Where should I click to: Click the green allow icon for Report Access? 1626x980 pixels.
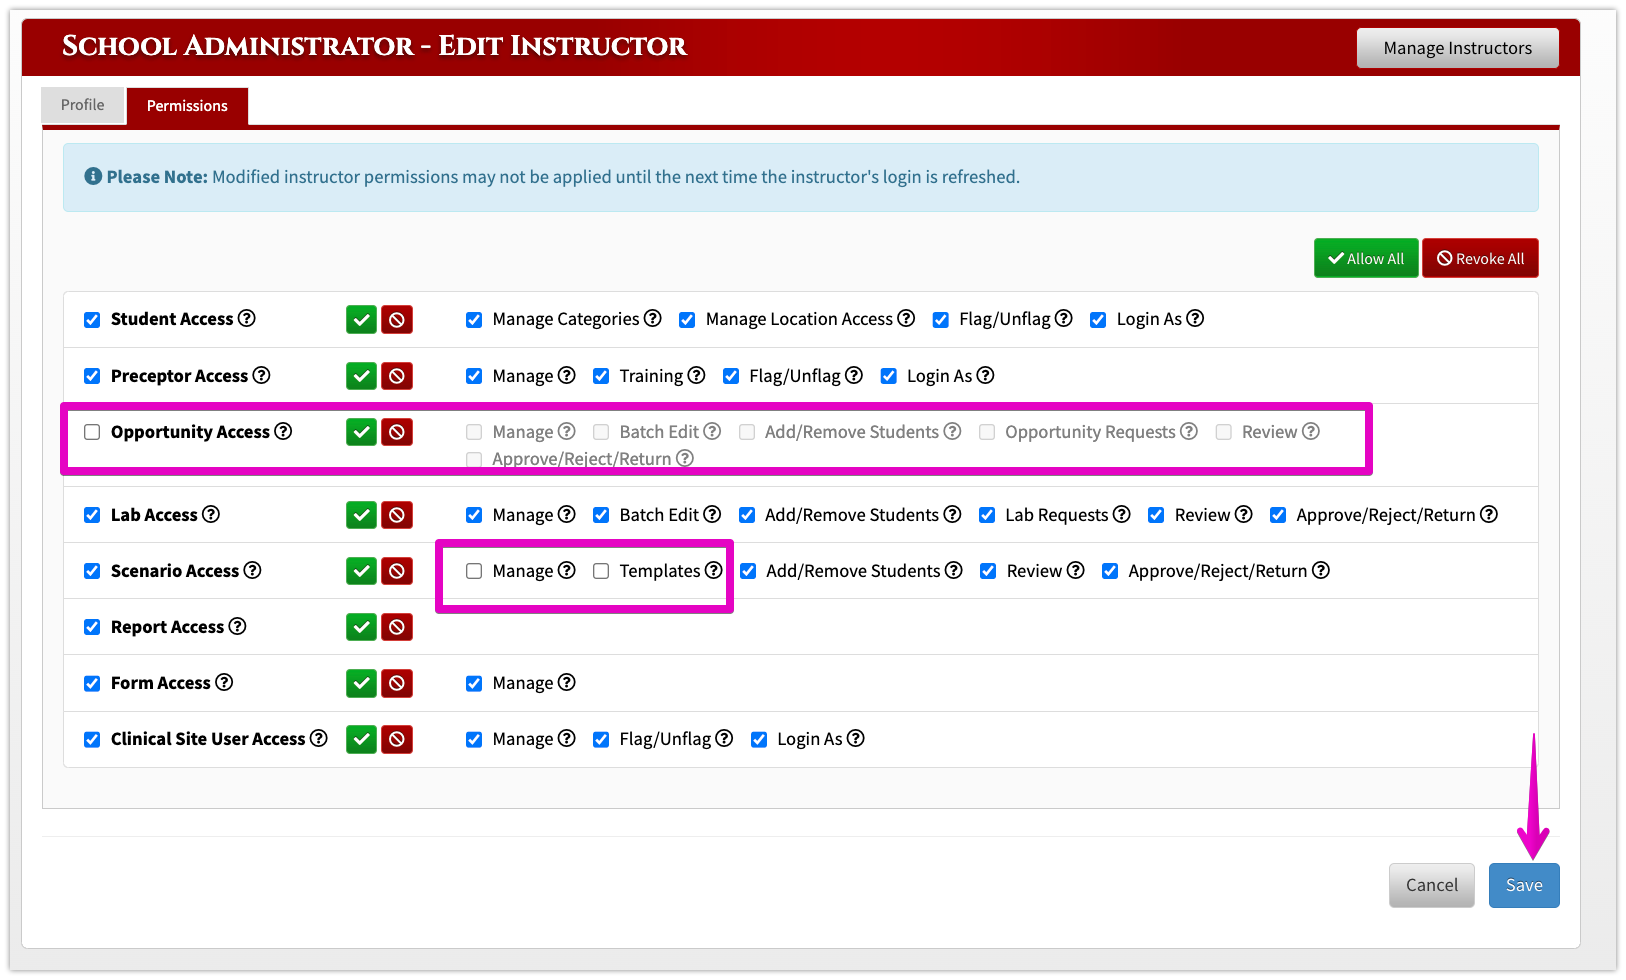tap(360, 627)
